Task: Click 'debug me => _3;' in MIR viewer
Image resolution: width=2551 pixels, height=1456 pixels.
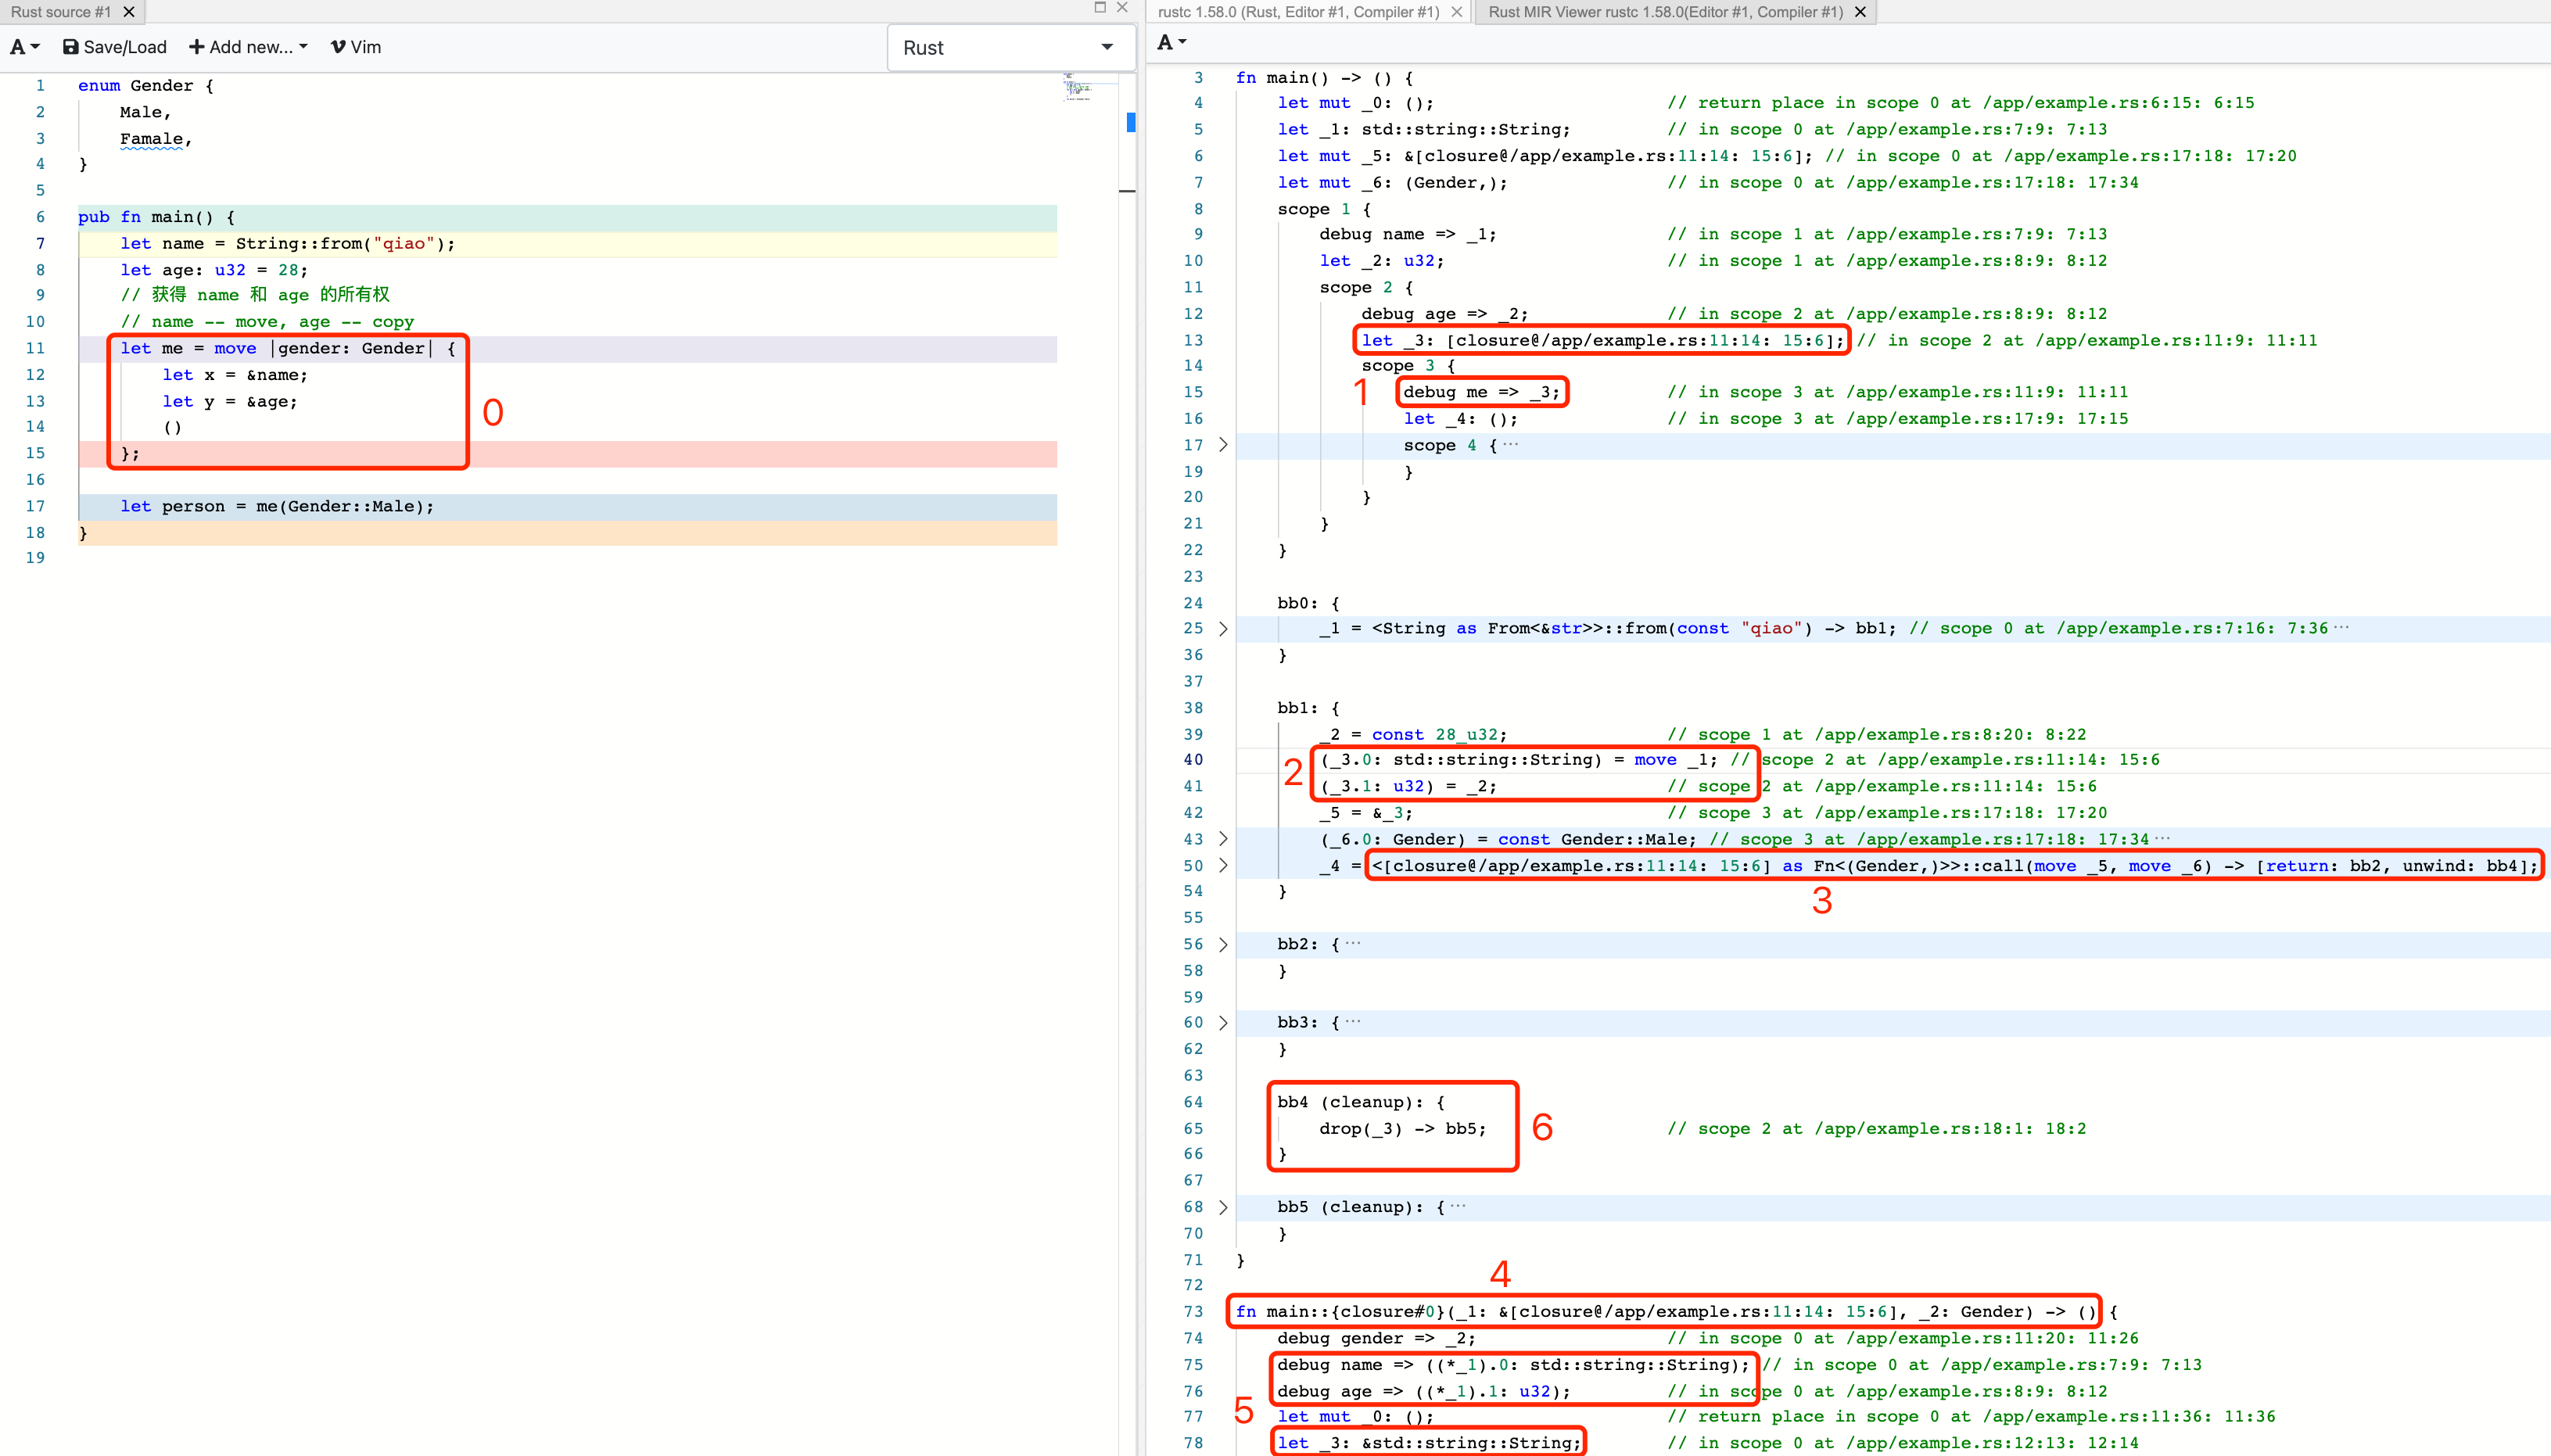Action: [1481, 392]
